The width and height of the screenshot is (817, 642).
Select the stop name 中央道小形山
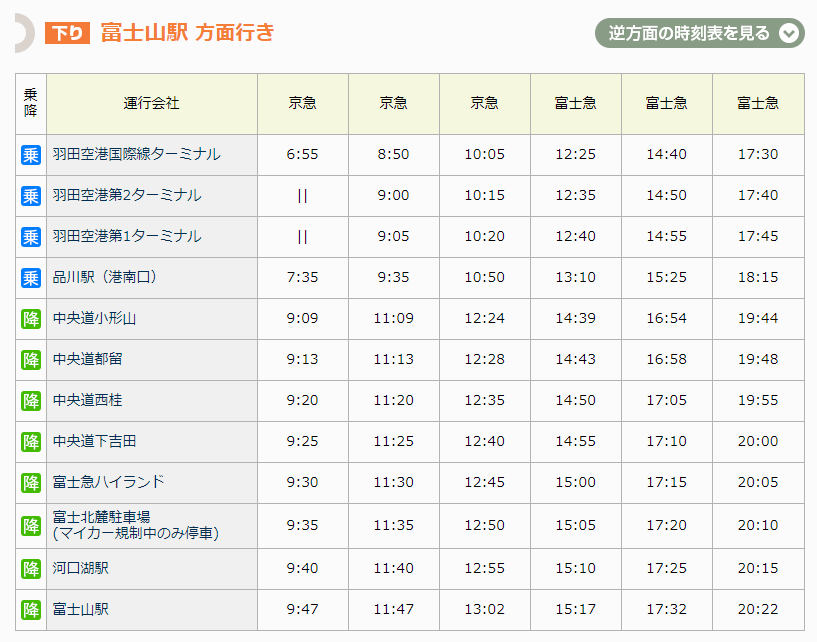coord(94,318)
